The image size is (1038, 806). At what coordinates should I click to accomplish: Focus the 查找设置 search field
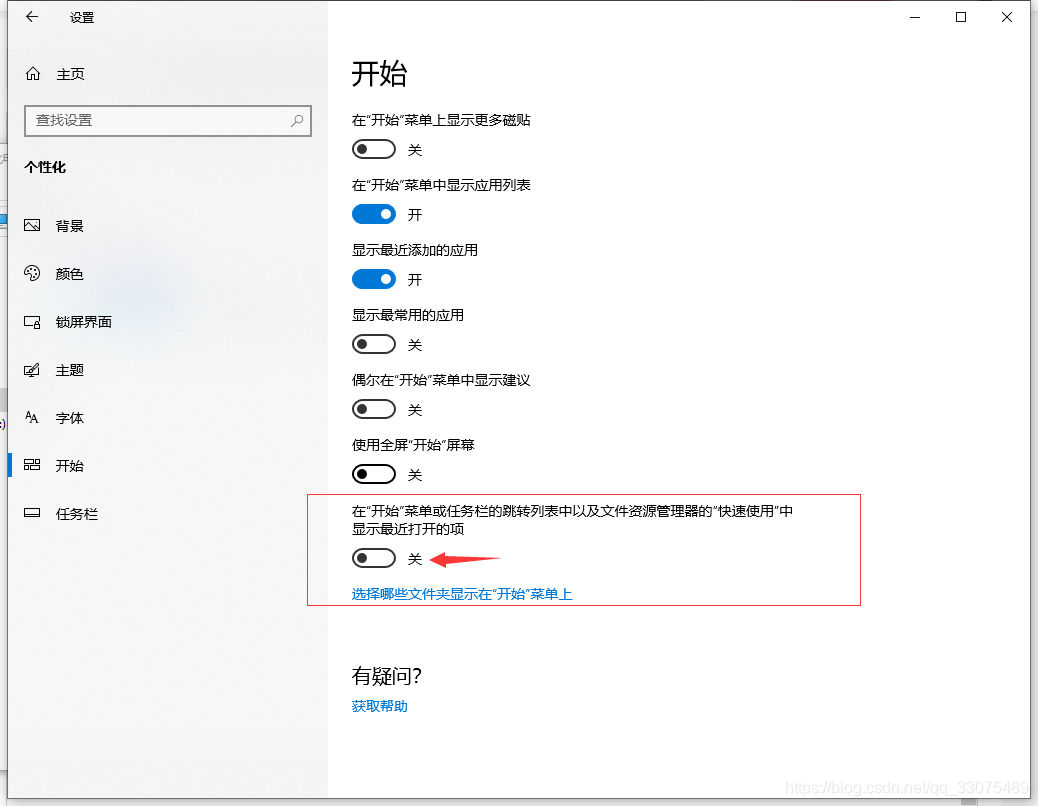click(x=168, y=120)
